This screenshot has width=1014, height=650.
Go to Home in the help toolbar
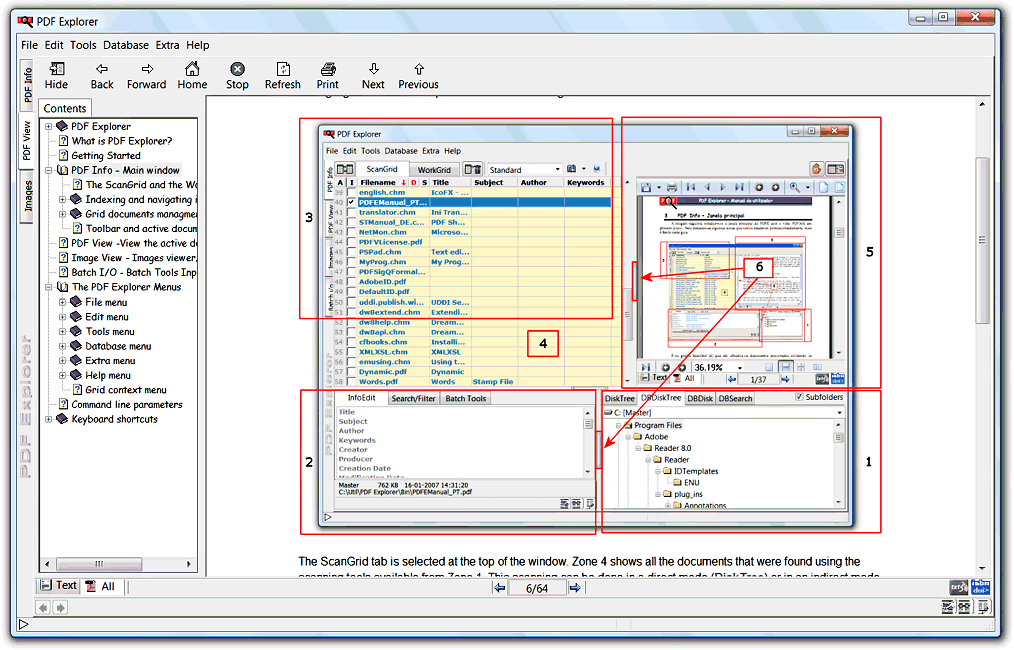(192, 70)
